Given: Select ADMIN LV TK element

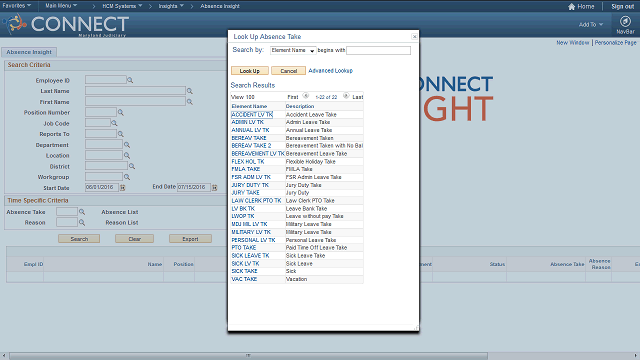Looking at the screenshot, I should point(247,122).
